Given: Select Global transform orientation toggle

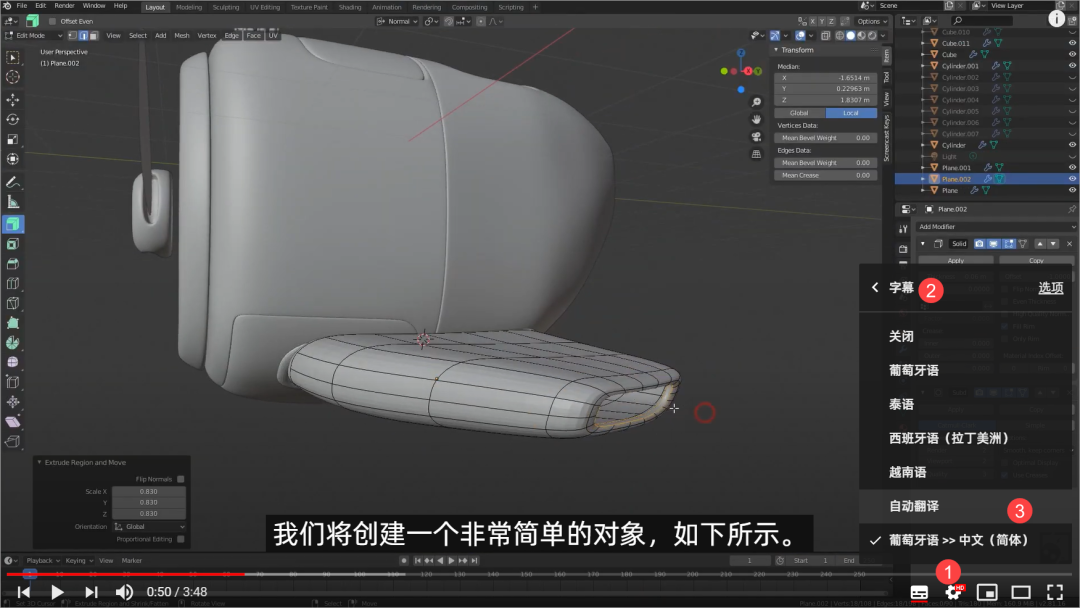Looking at the screenshot, I should tap(799, 113).
